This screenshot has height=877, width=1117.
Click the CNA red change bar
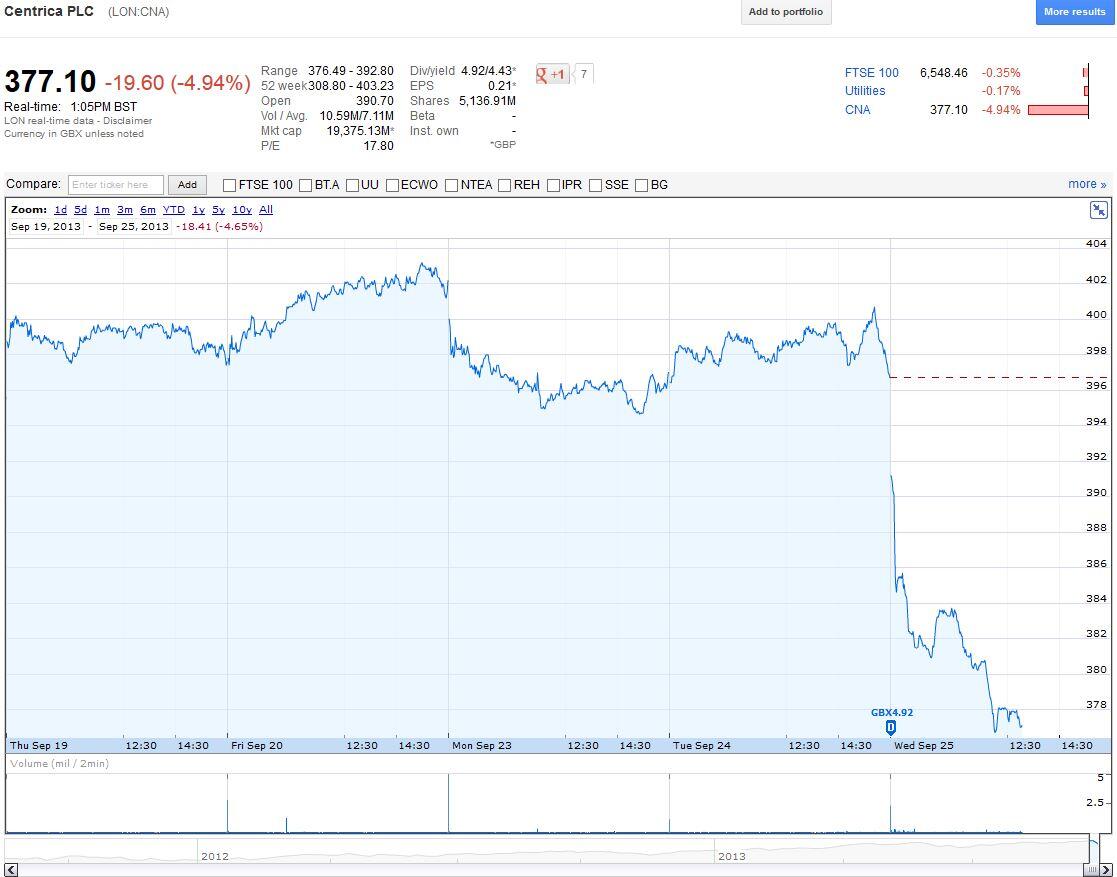pos(1058,110)
